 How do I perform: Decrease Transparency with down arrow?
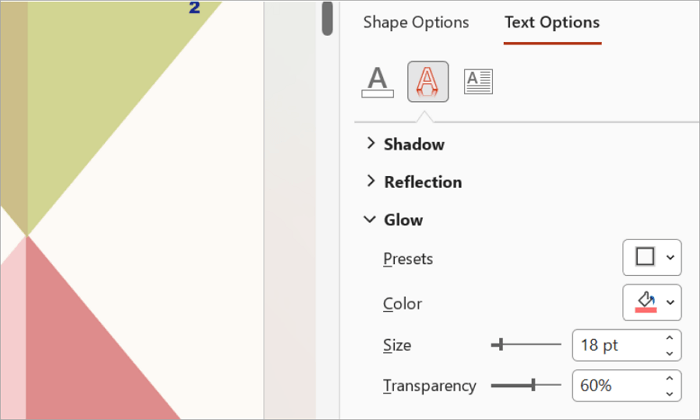(669, 392)
